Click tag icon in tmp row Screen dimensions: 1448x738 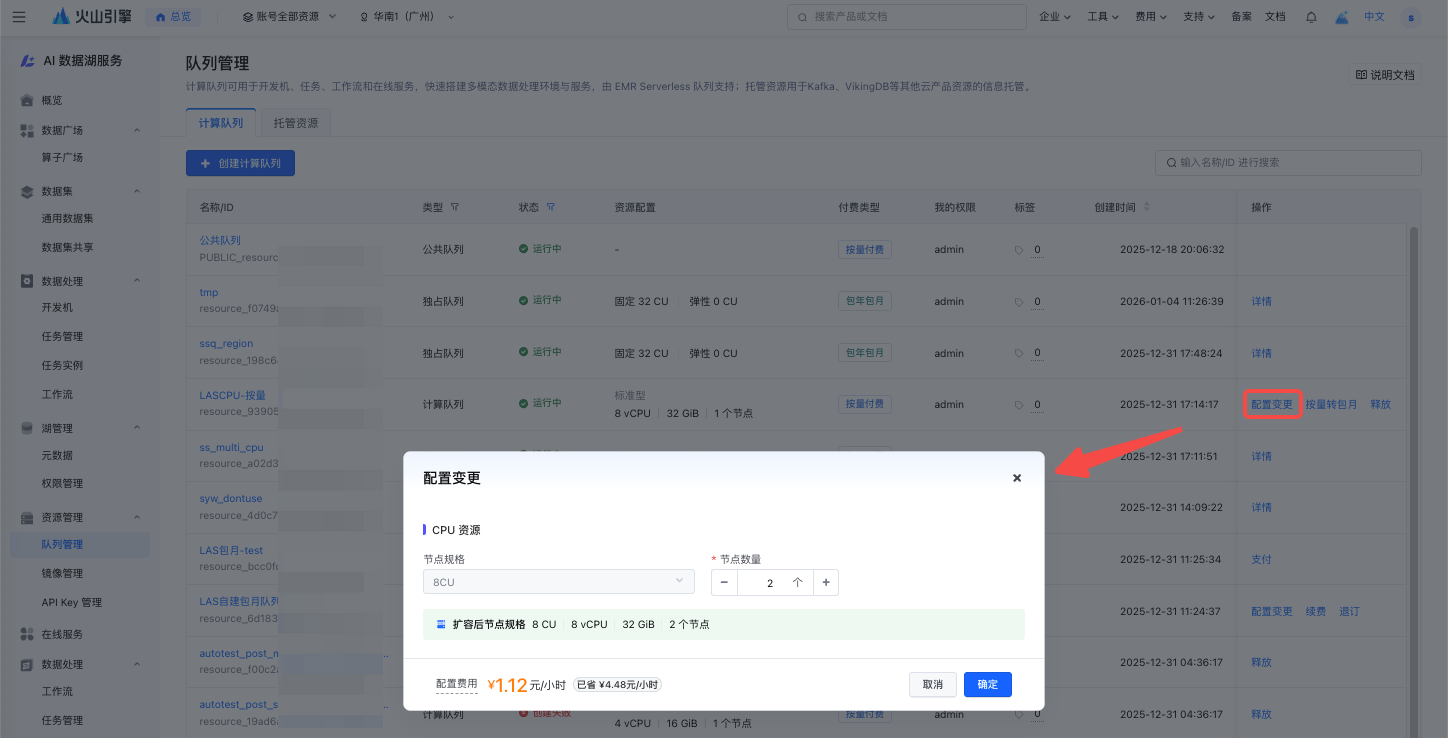tap(1019, 302)
